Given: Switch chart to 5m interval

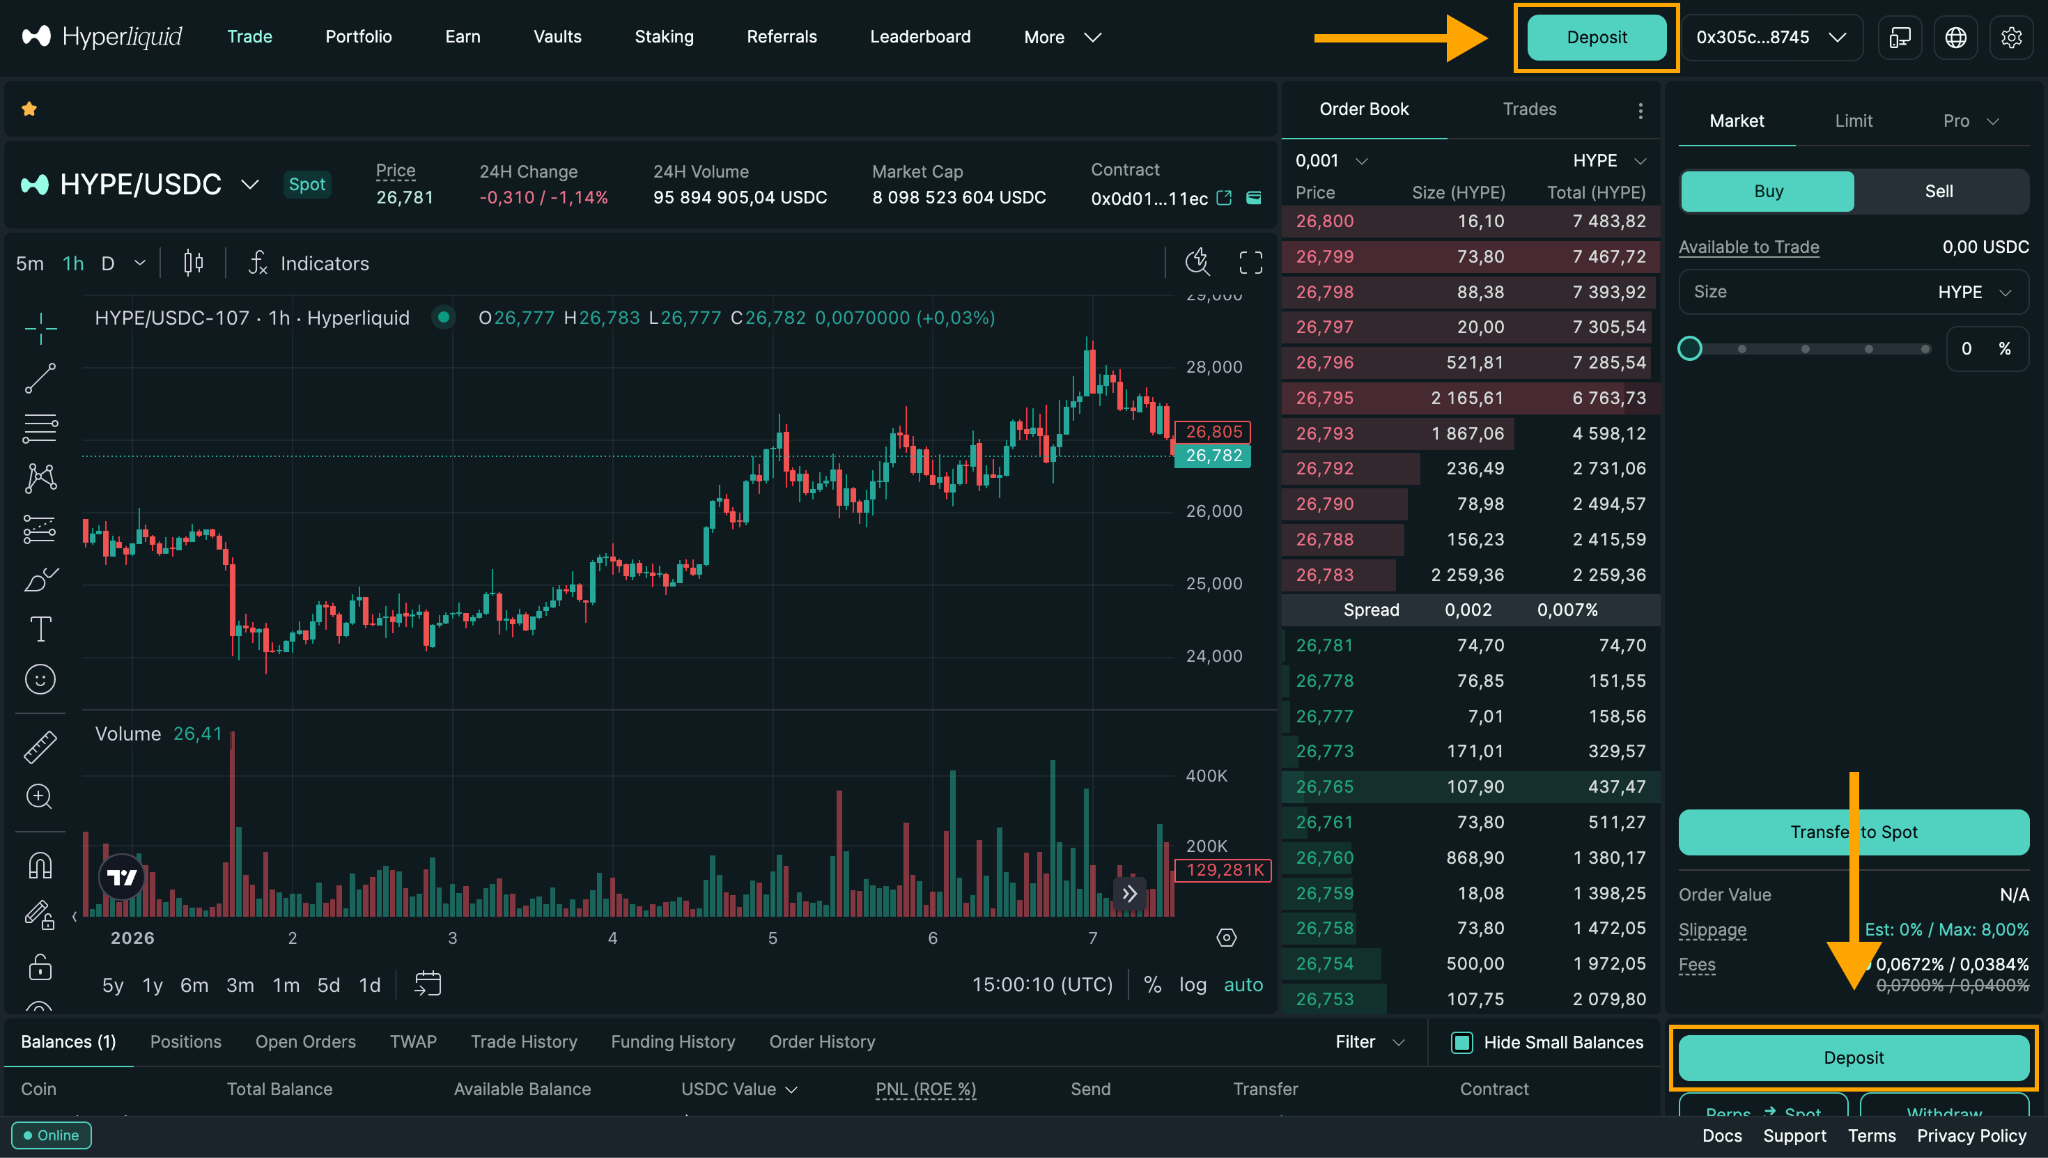Looking at the screenshot, I should [x=30, y=264].
